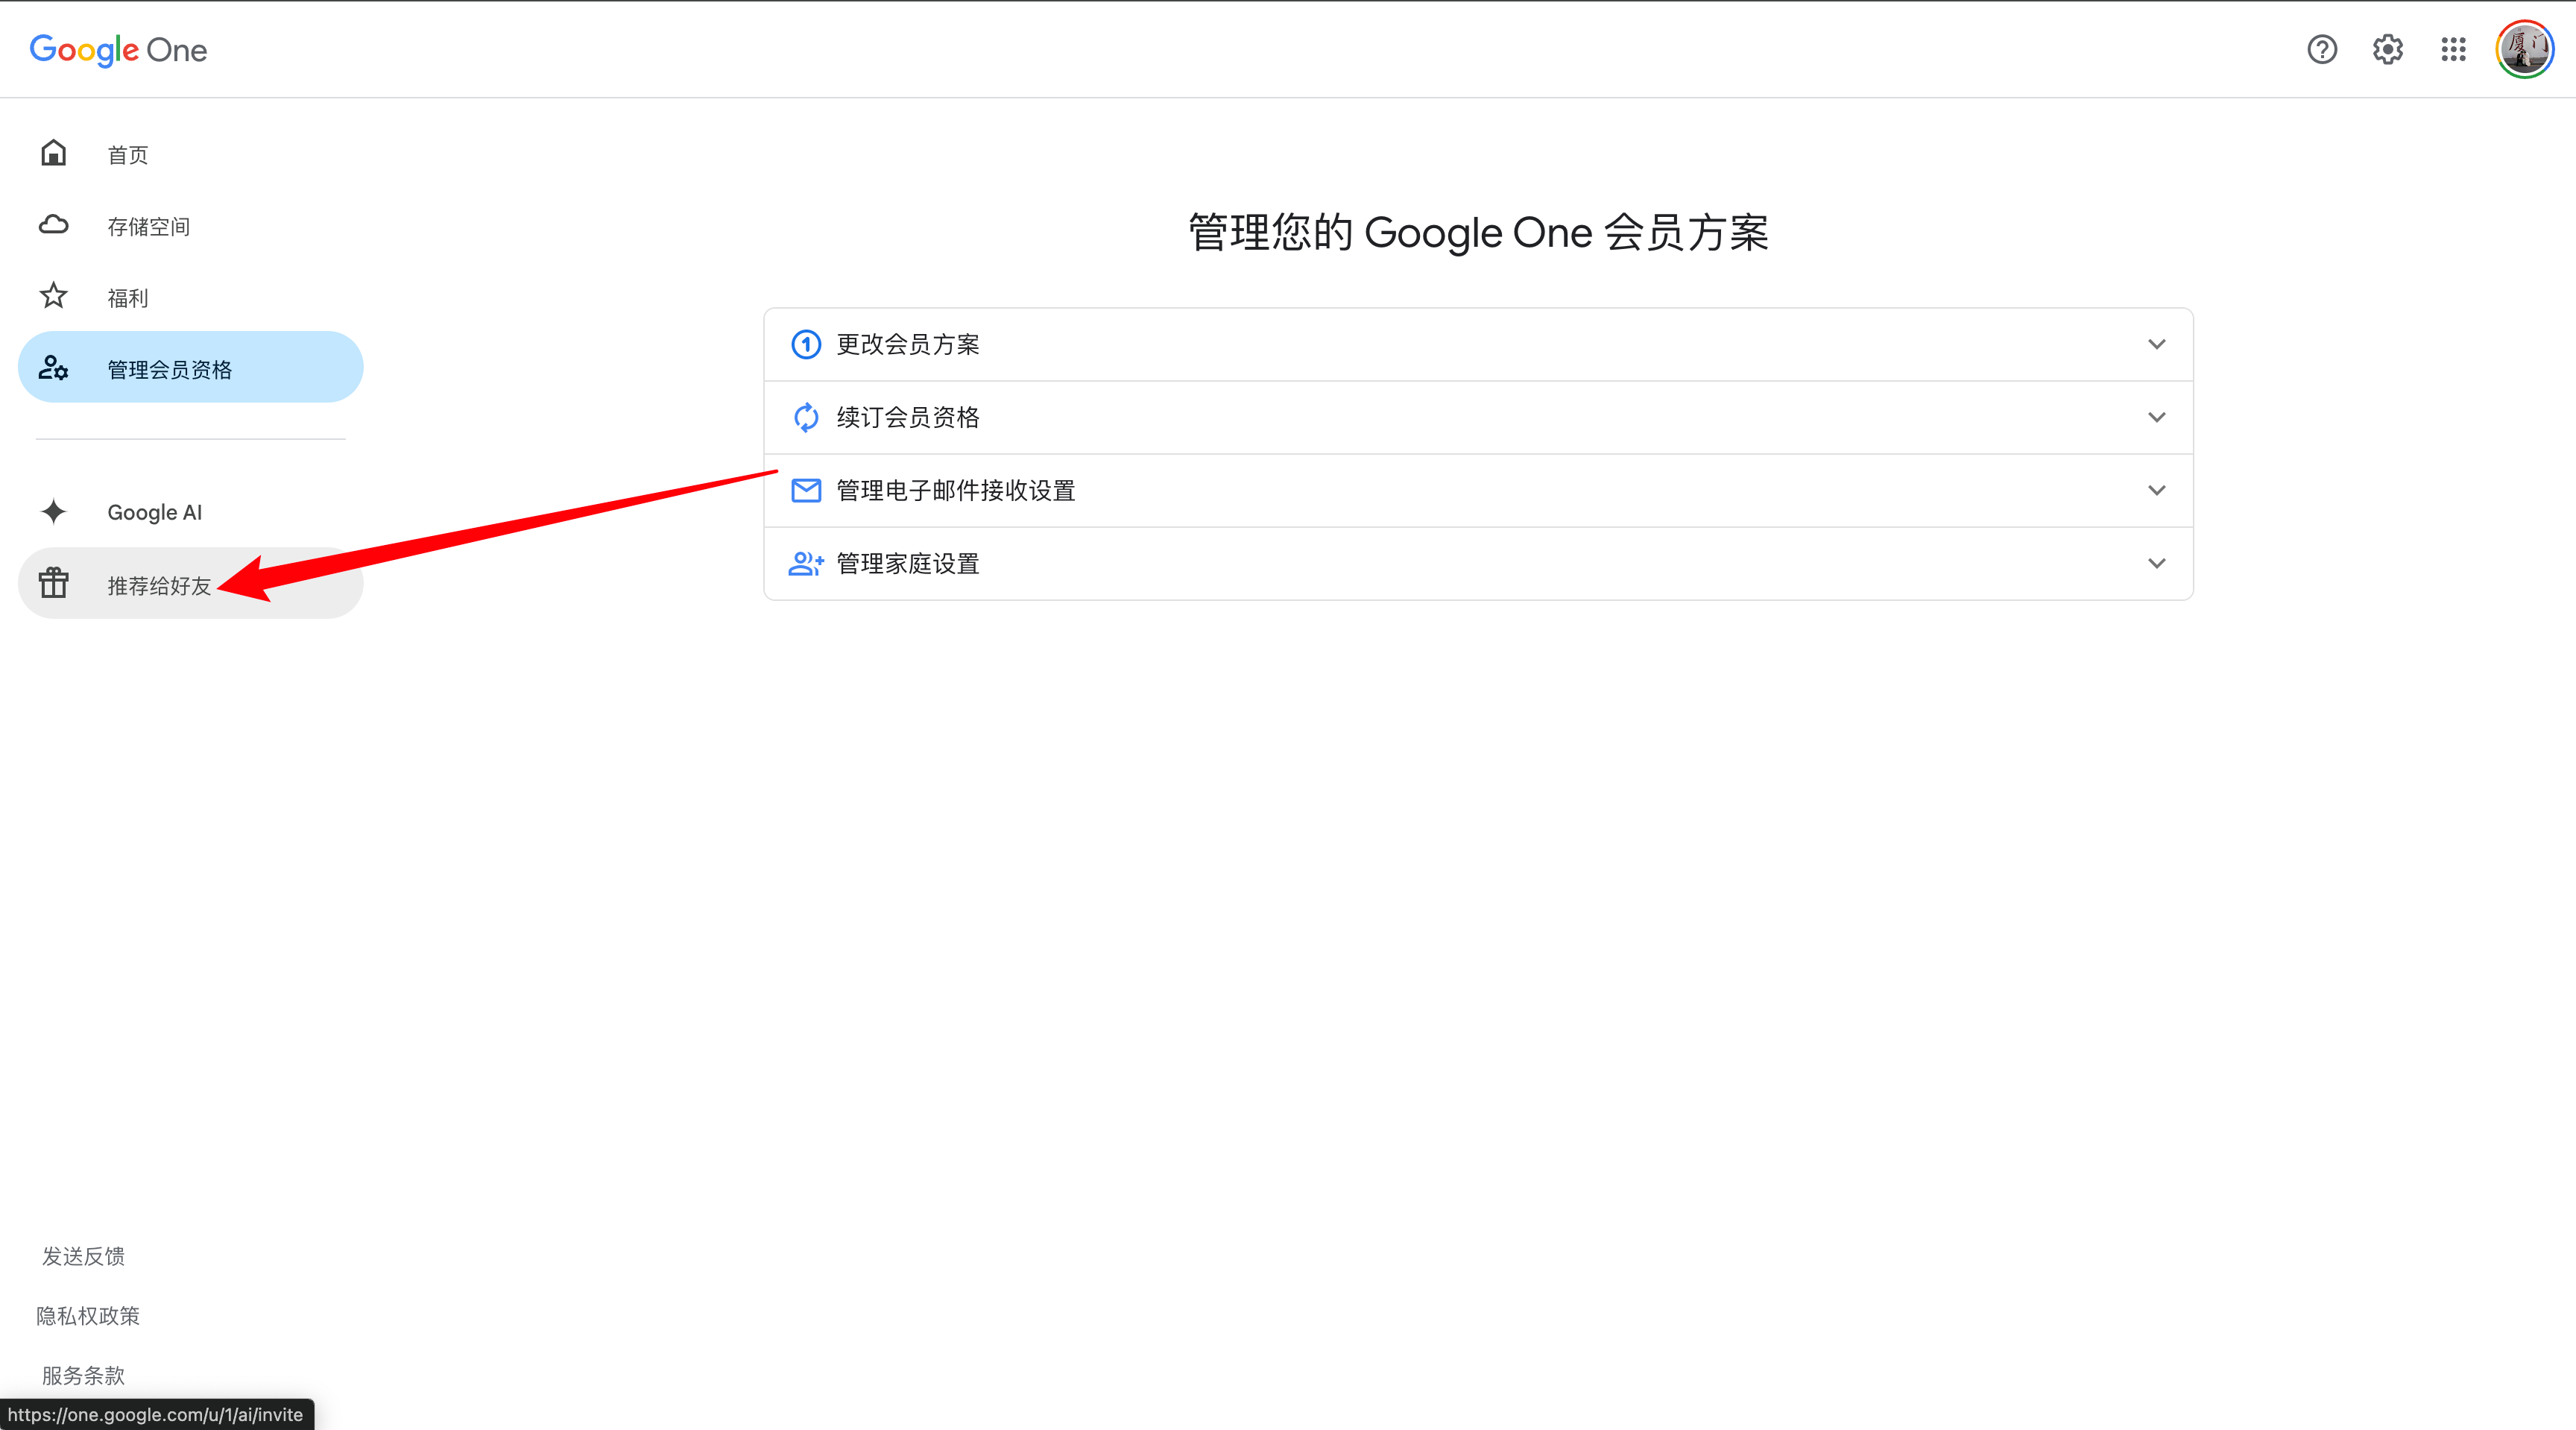
Task: Open 福利 sidebar item
Action: (191, 296)
